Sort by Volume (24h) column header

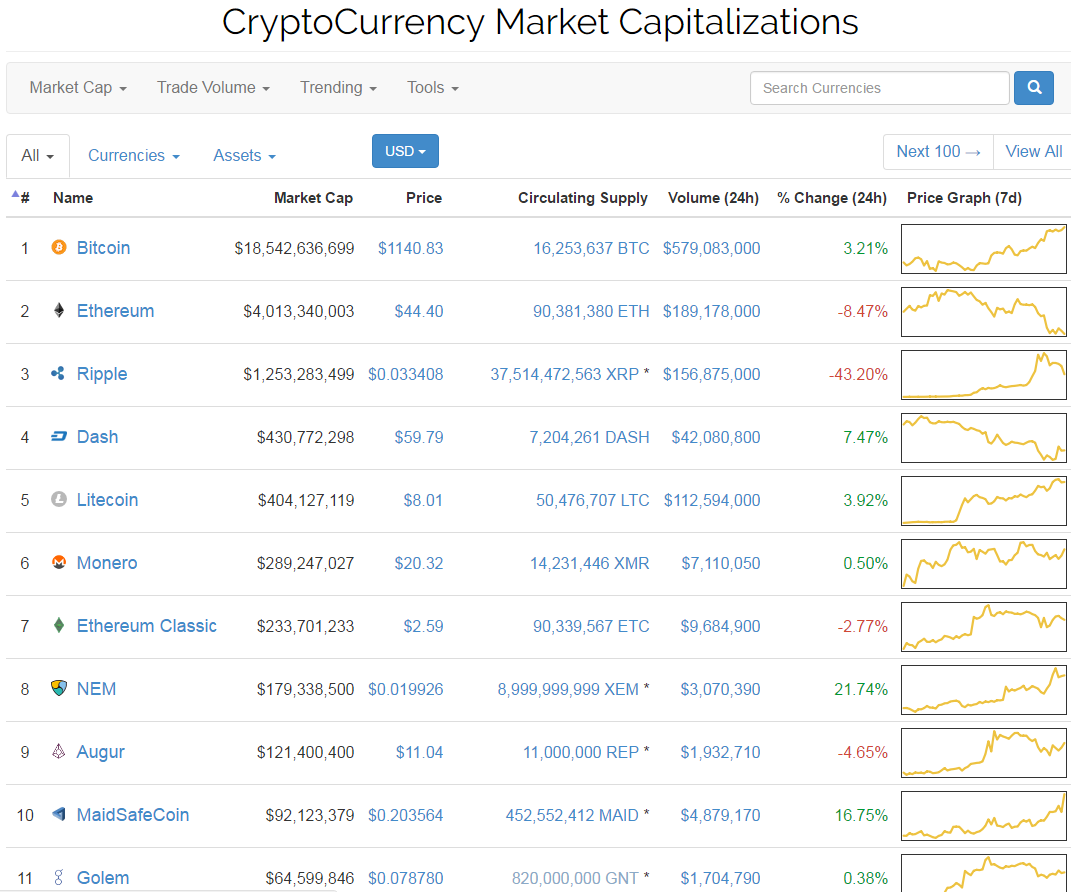click(713, 198)
